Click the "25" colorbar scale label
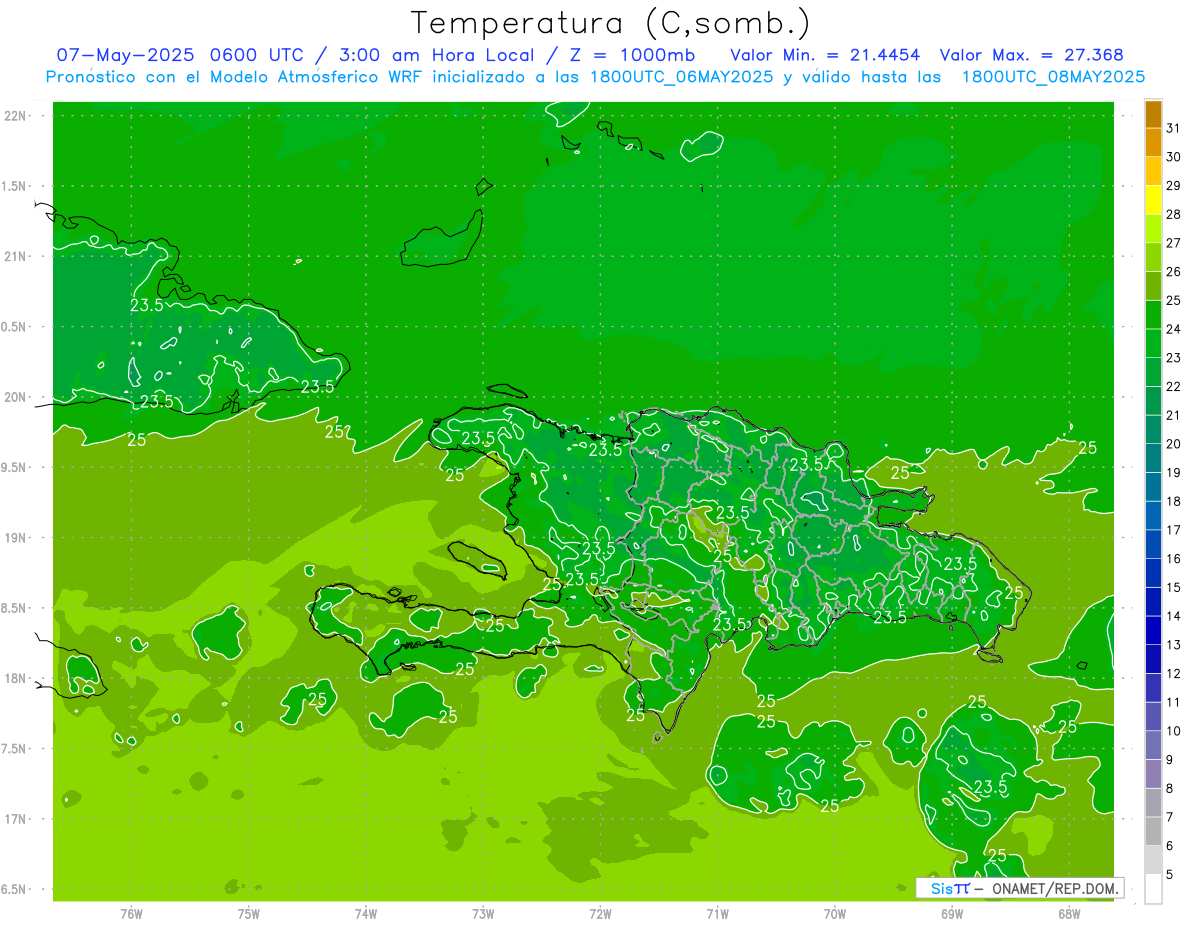The width and height of the screenshot is (1200, 927). click(1174, 300)
